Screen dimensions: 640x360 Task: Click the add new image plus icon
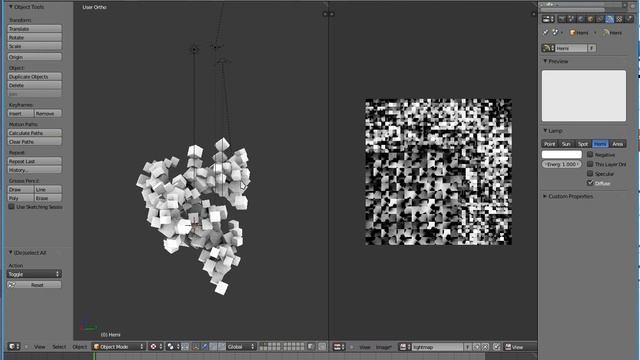477,347
